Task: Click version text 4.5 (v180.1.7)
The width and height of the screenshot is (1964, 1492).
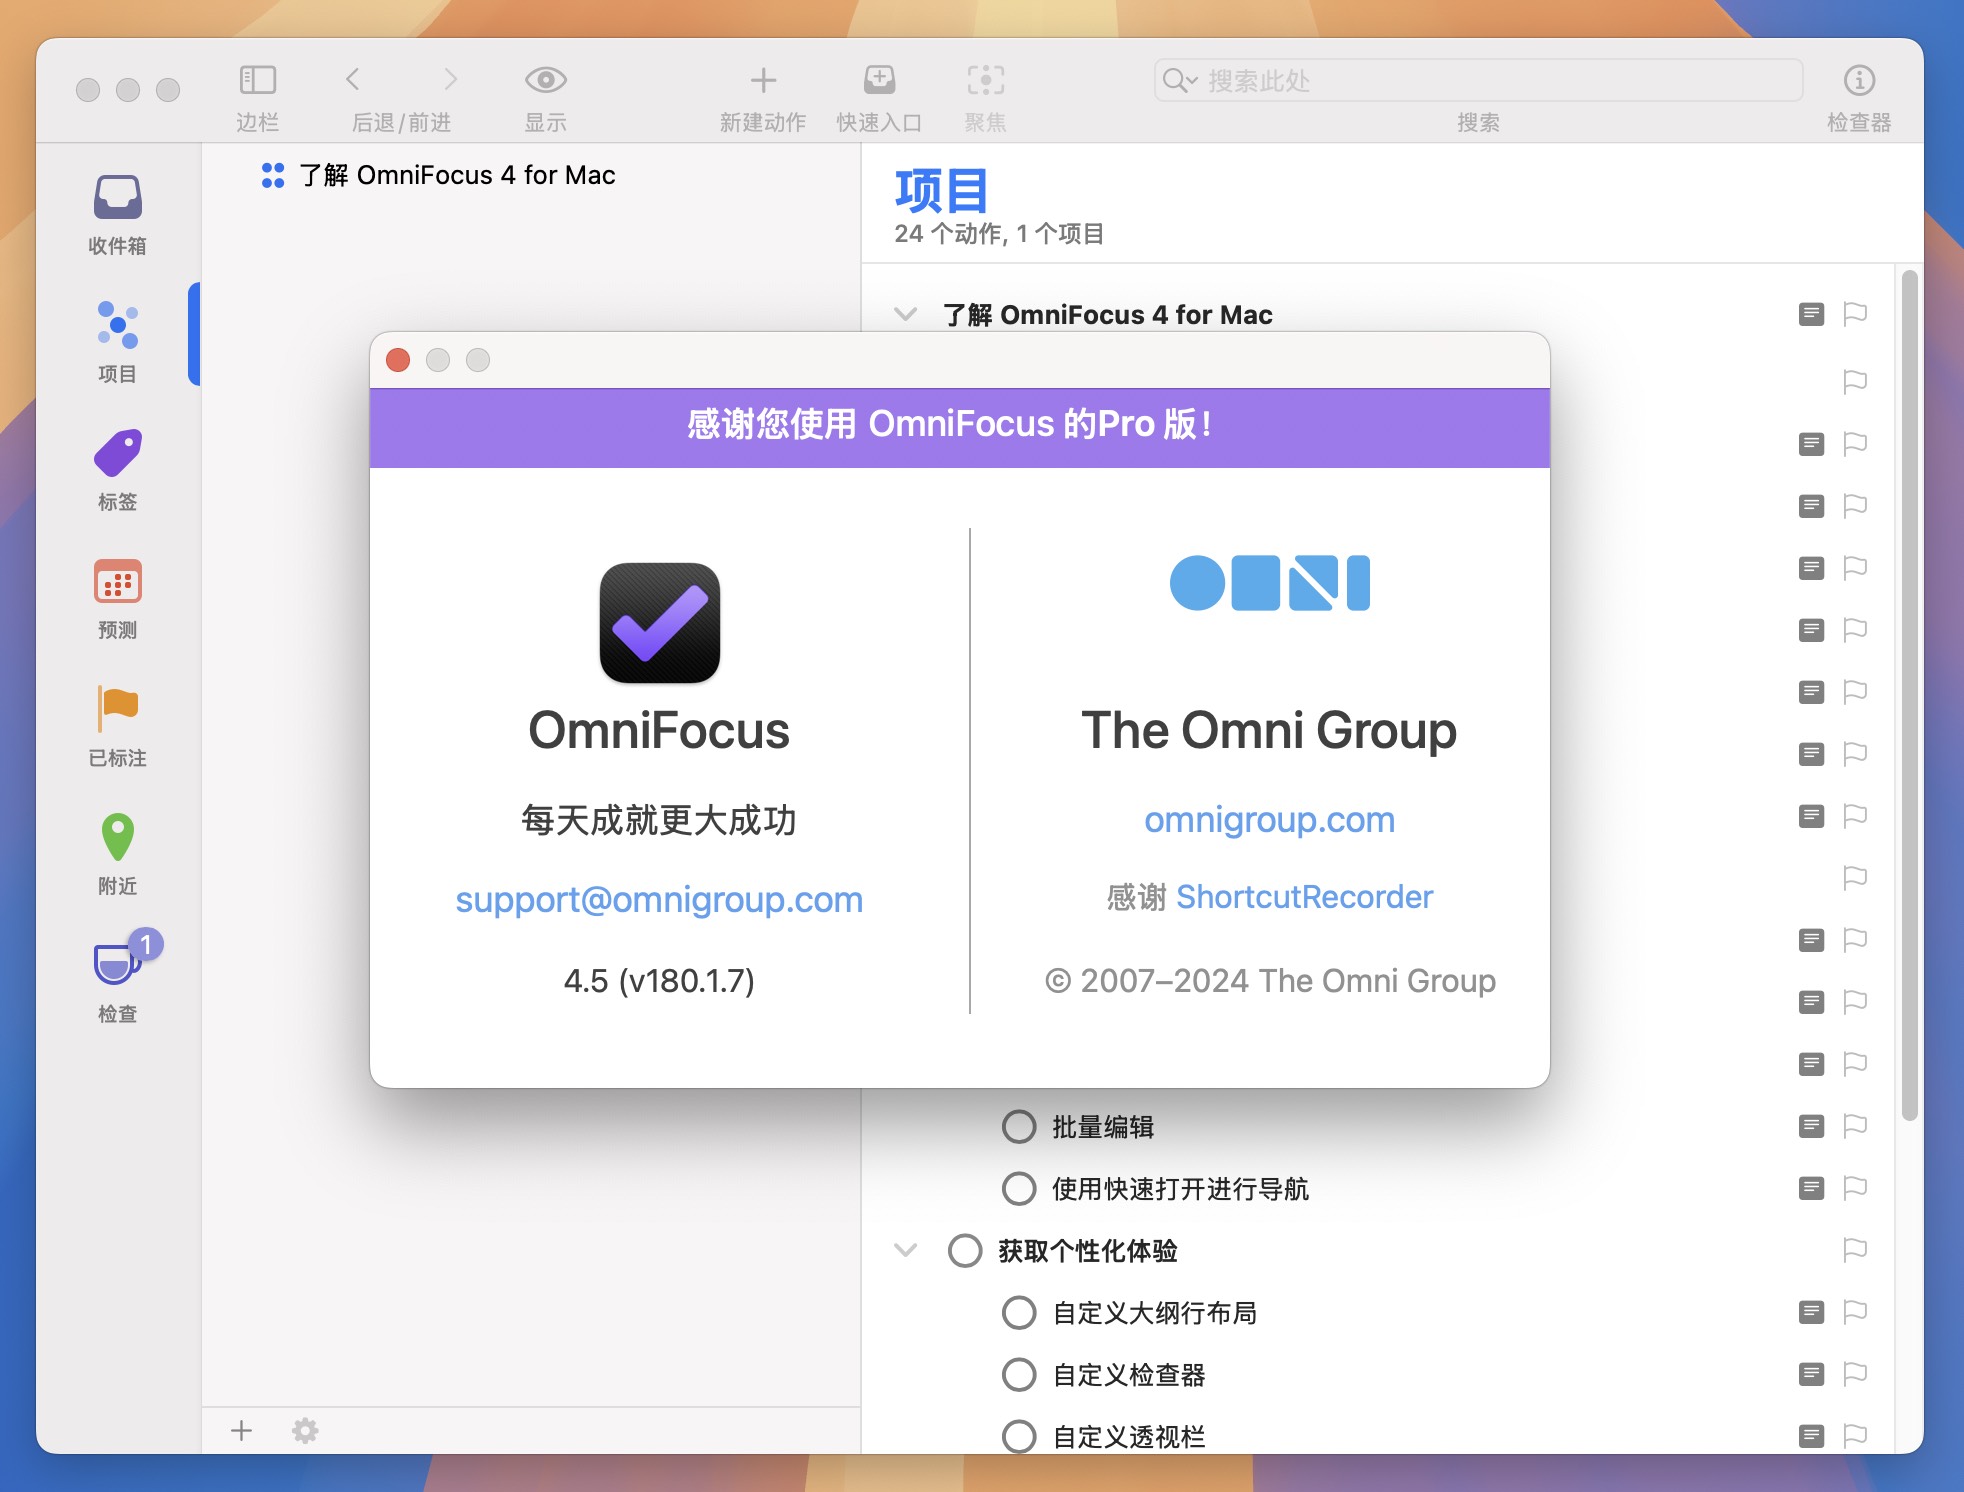Action: point(659,981)
